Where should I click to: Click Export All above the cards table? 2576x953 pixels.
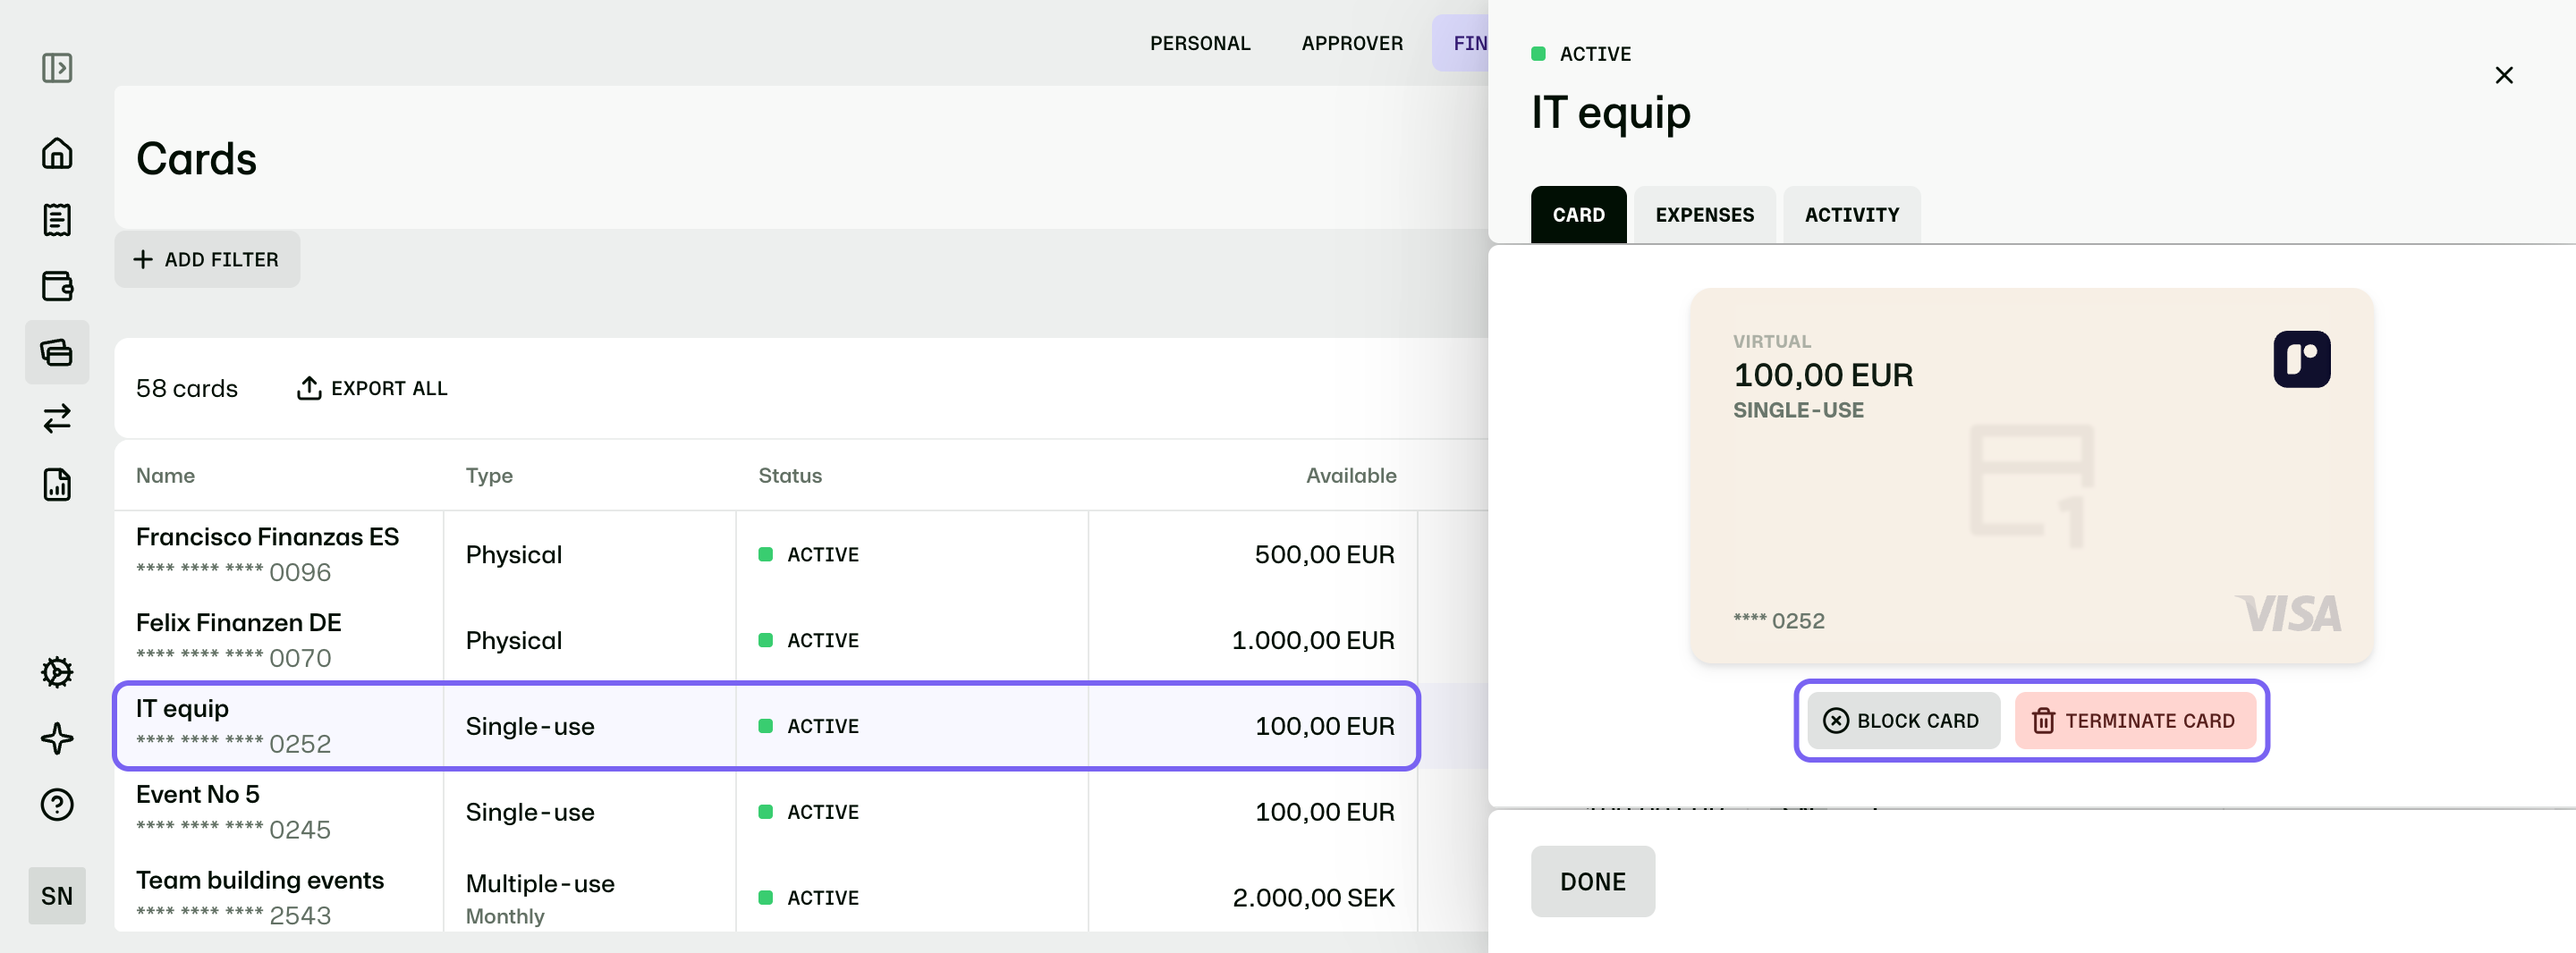pyautogui.click(x=372, y=388)
